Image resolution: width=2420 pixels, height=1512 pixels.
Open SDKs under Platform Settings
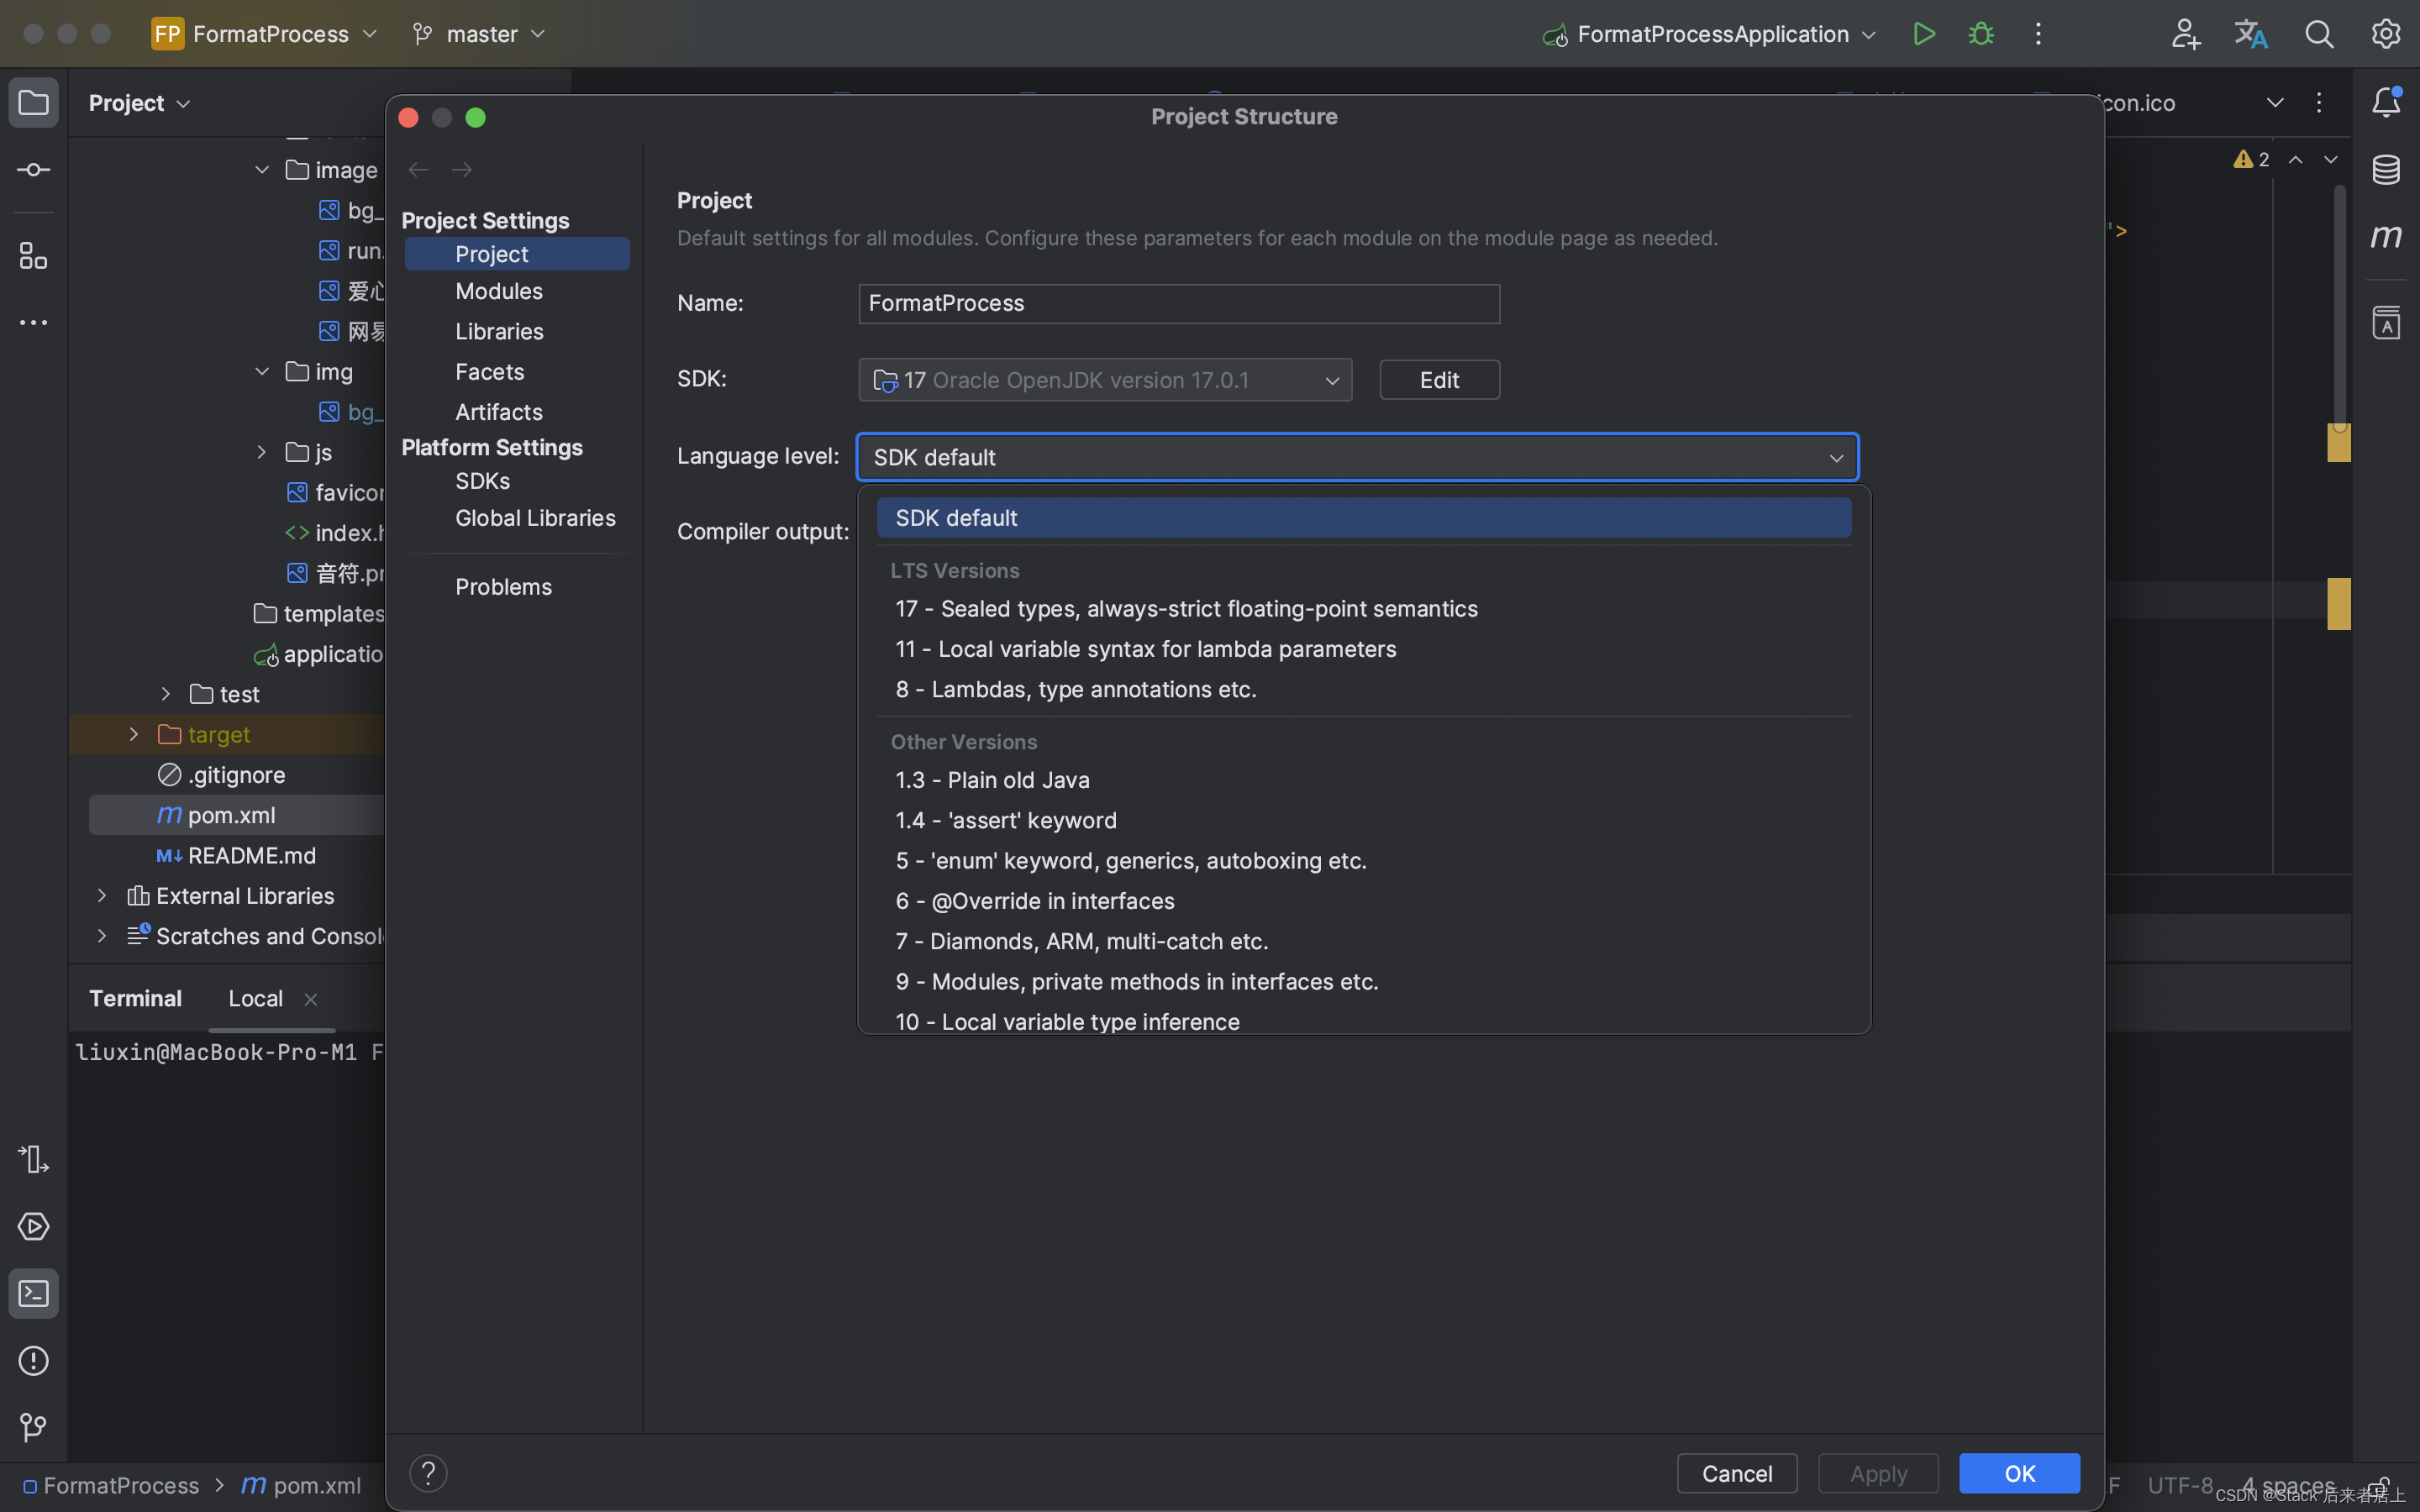tap(482, 481)
